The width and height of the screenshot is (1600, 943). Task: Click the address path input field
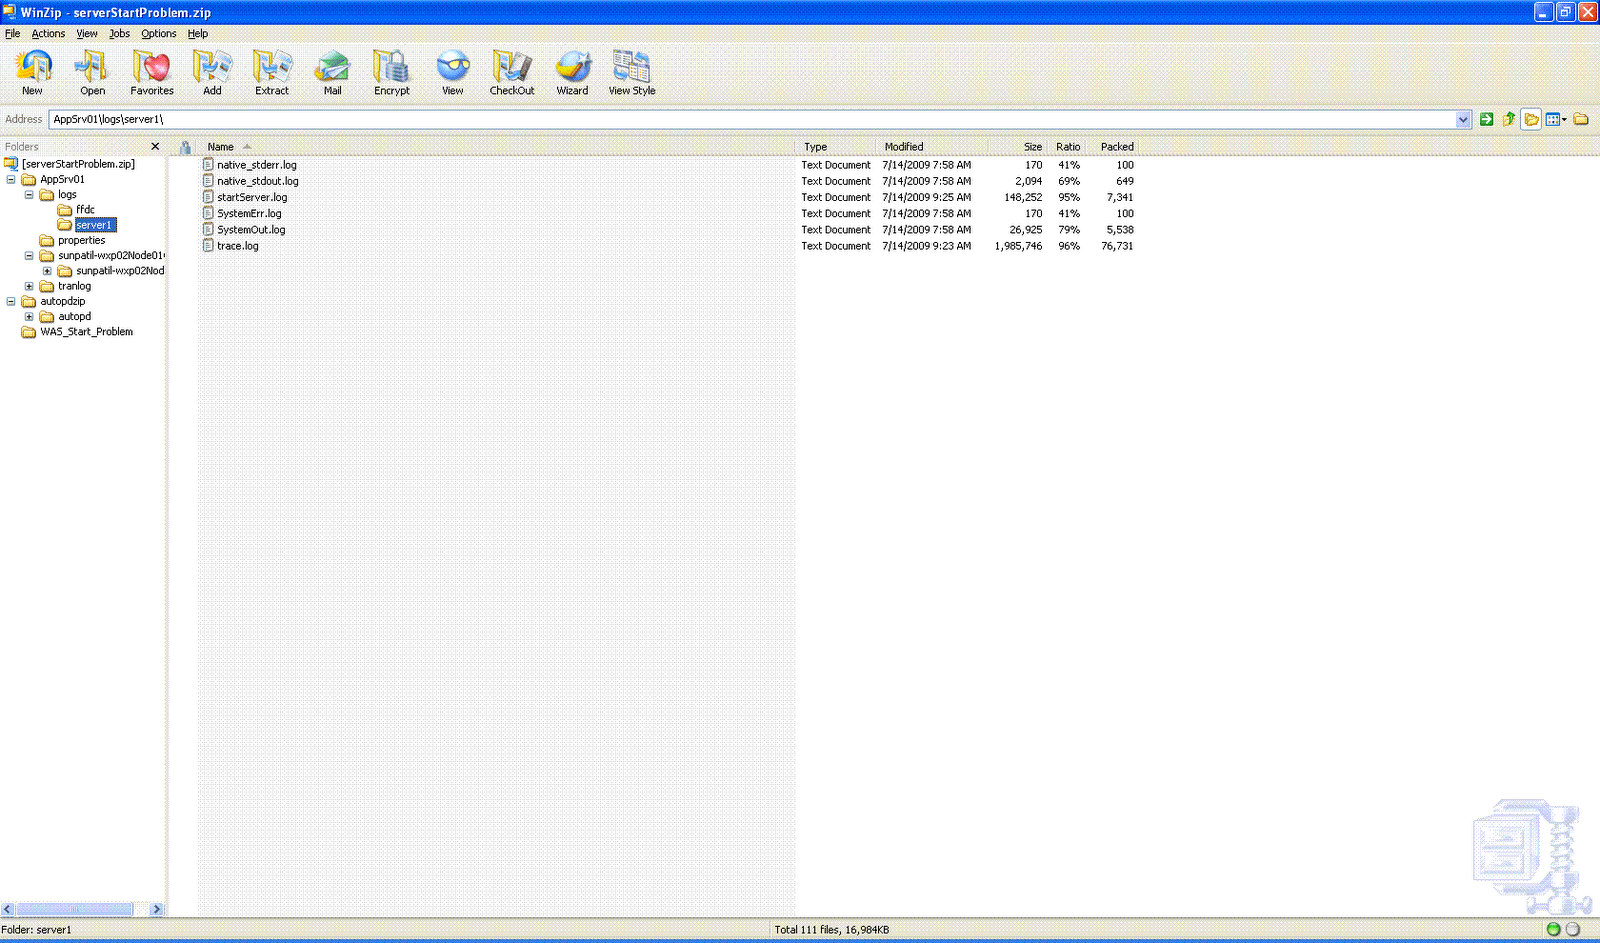(x=752, y=120)
